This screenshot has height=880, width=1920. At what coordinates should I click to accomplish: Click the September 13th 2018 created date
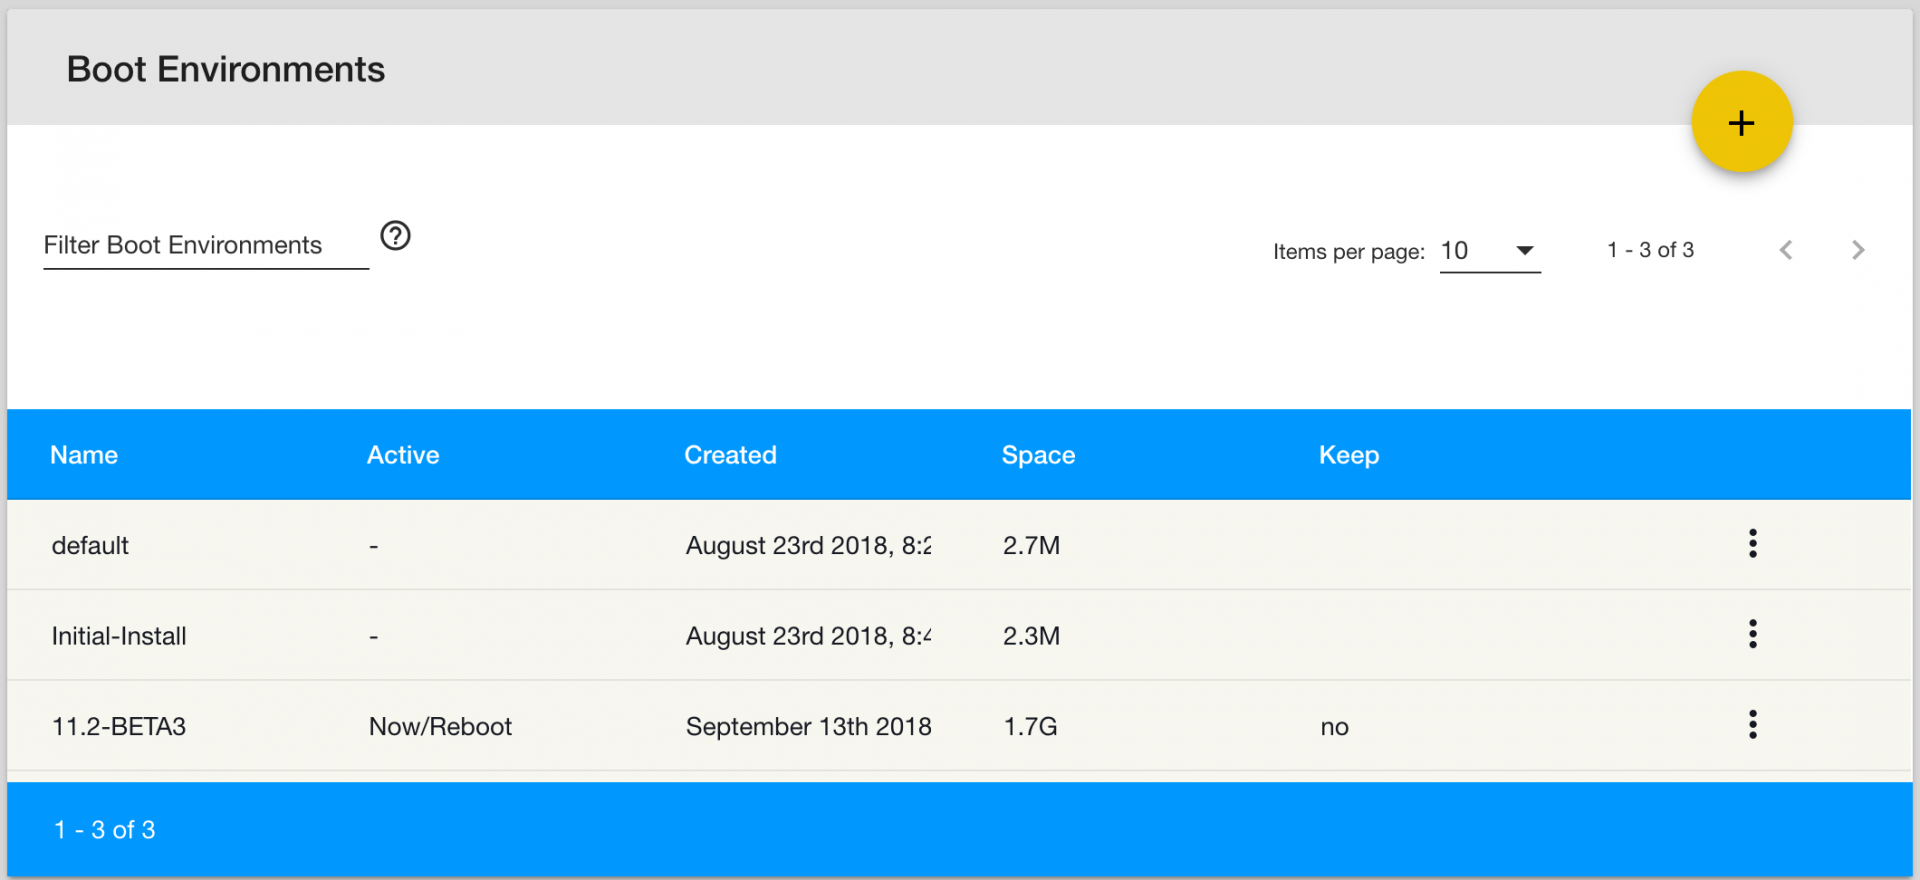[x=808, y=727]
